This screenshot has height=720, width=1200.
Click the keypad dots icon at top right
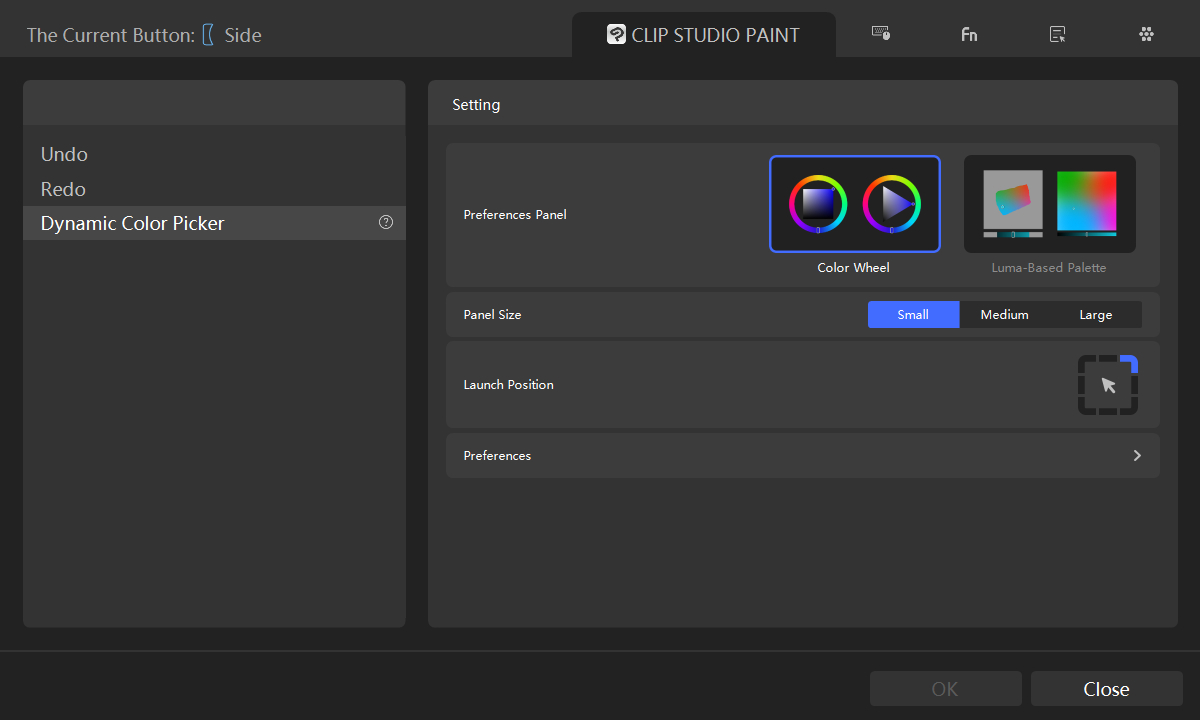point(1146,33)
